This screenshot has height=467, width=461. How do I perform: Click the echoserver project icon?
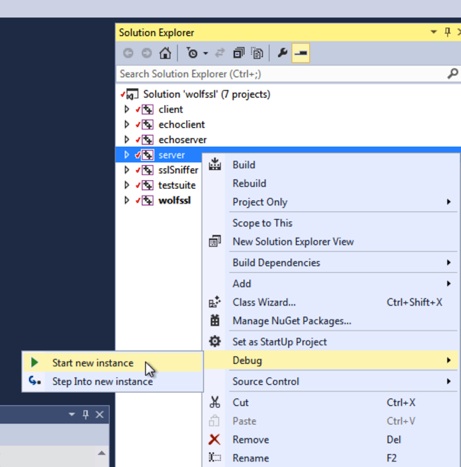click(147, 139)
